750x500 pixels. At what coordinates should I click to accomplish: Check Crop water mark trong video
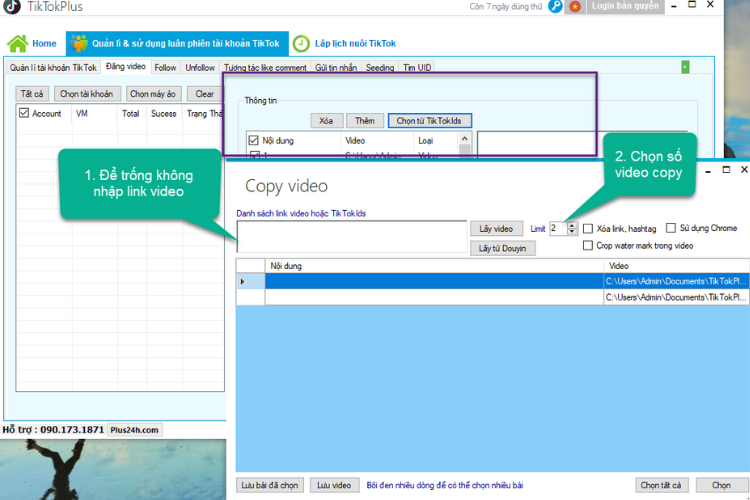588,245
